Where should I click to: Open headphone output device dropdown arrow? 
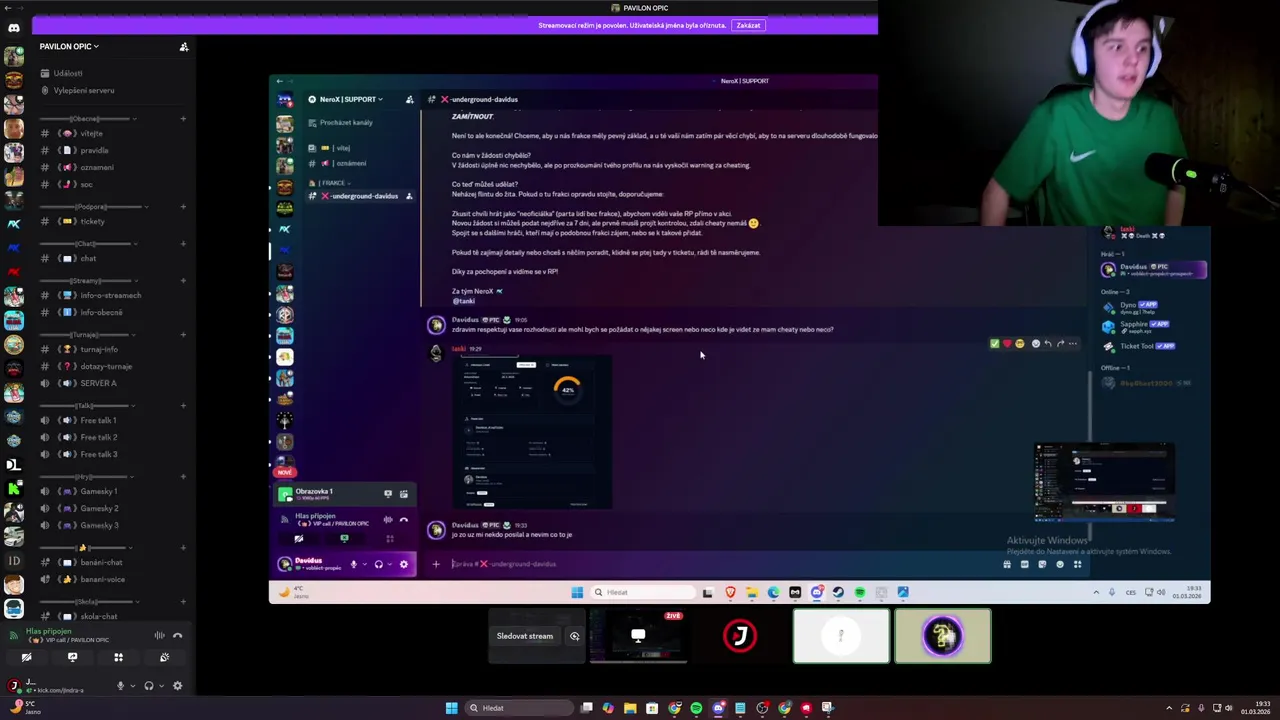(161, 686)
